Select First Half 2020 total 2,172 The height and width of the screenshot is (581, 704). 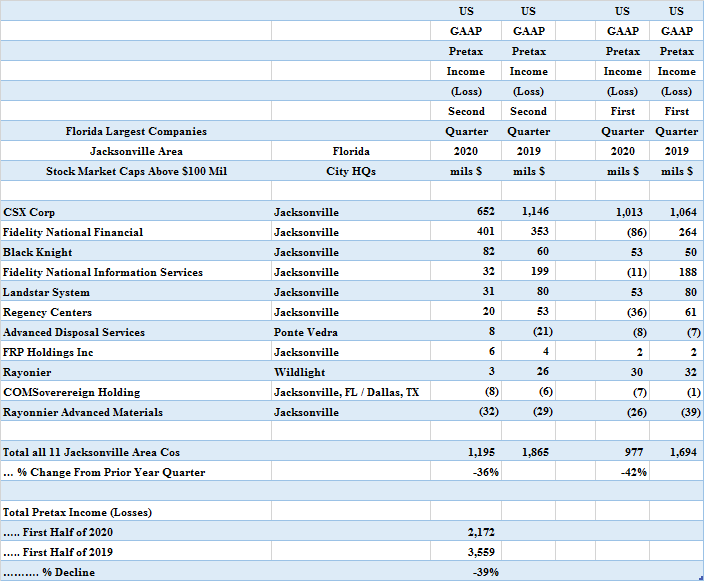pyautogui.click(x=481, y=533)
